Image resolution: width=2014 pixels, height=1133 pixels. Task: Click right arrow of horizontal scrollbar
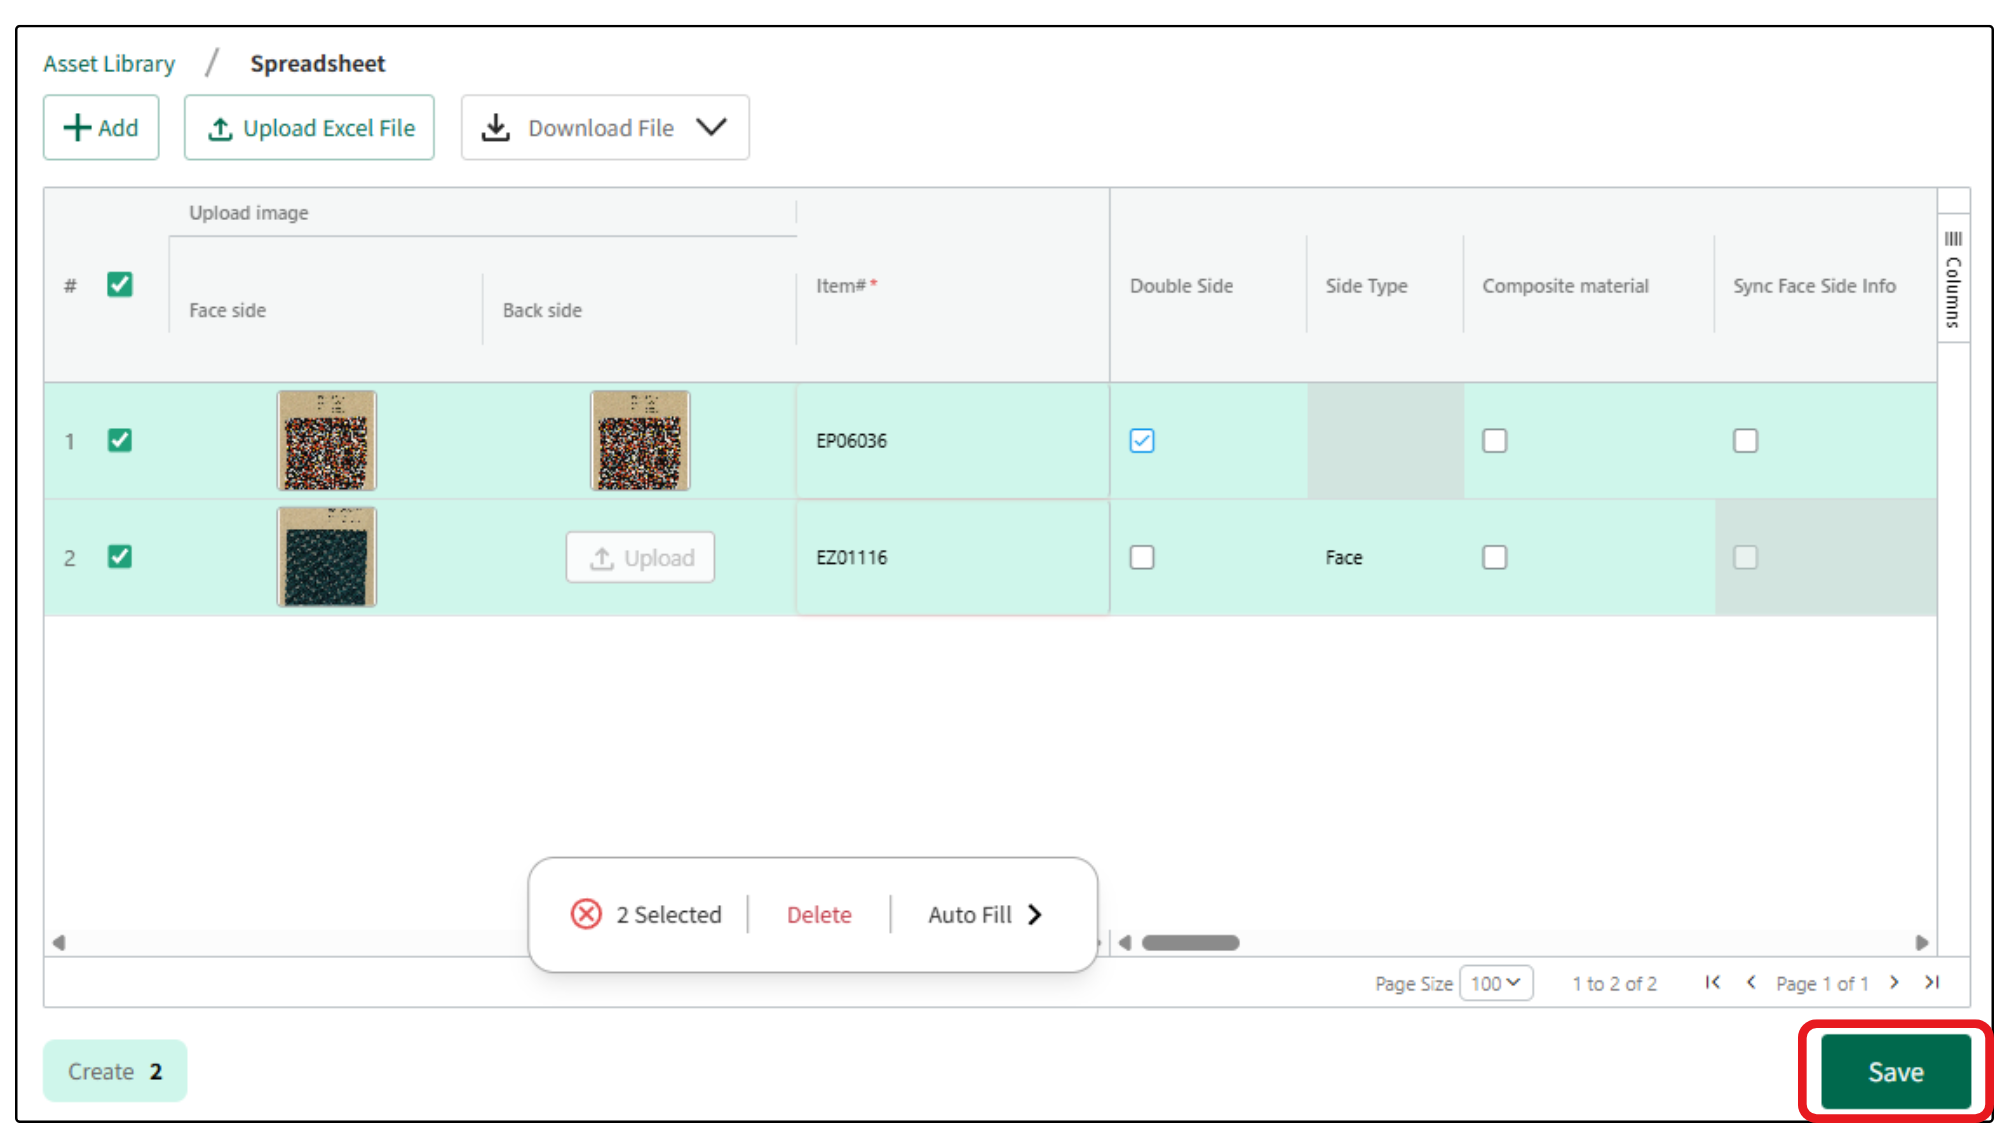pyautogui.click(x=1921, y=943)
